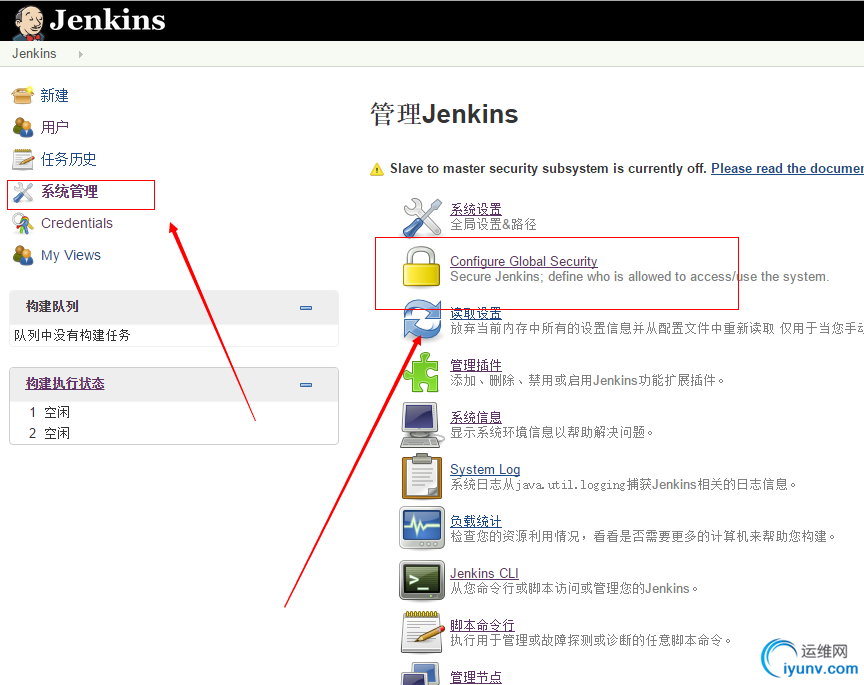This screenshot has height=685, width=864.
Task: Open 系统管理 in the side menu
Action: click(x=69, y=191)
